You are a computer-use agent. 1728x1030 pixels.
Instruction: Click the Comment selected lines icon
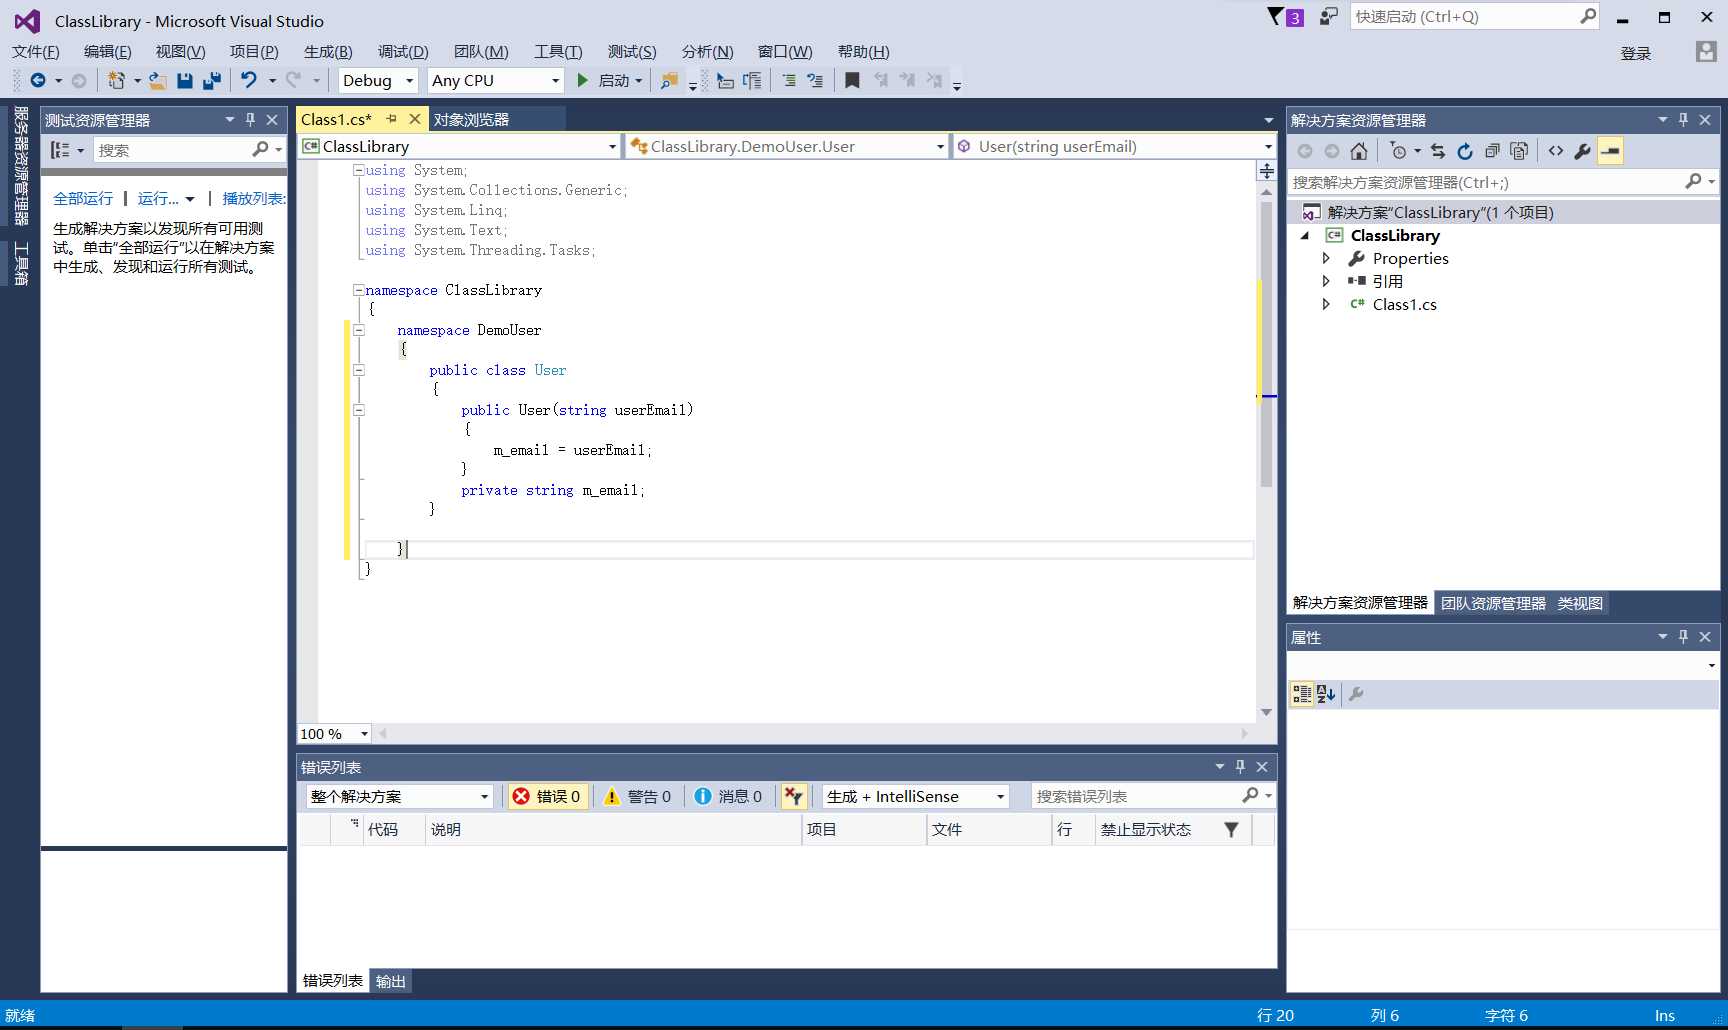point(788,81)
